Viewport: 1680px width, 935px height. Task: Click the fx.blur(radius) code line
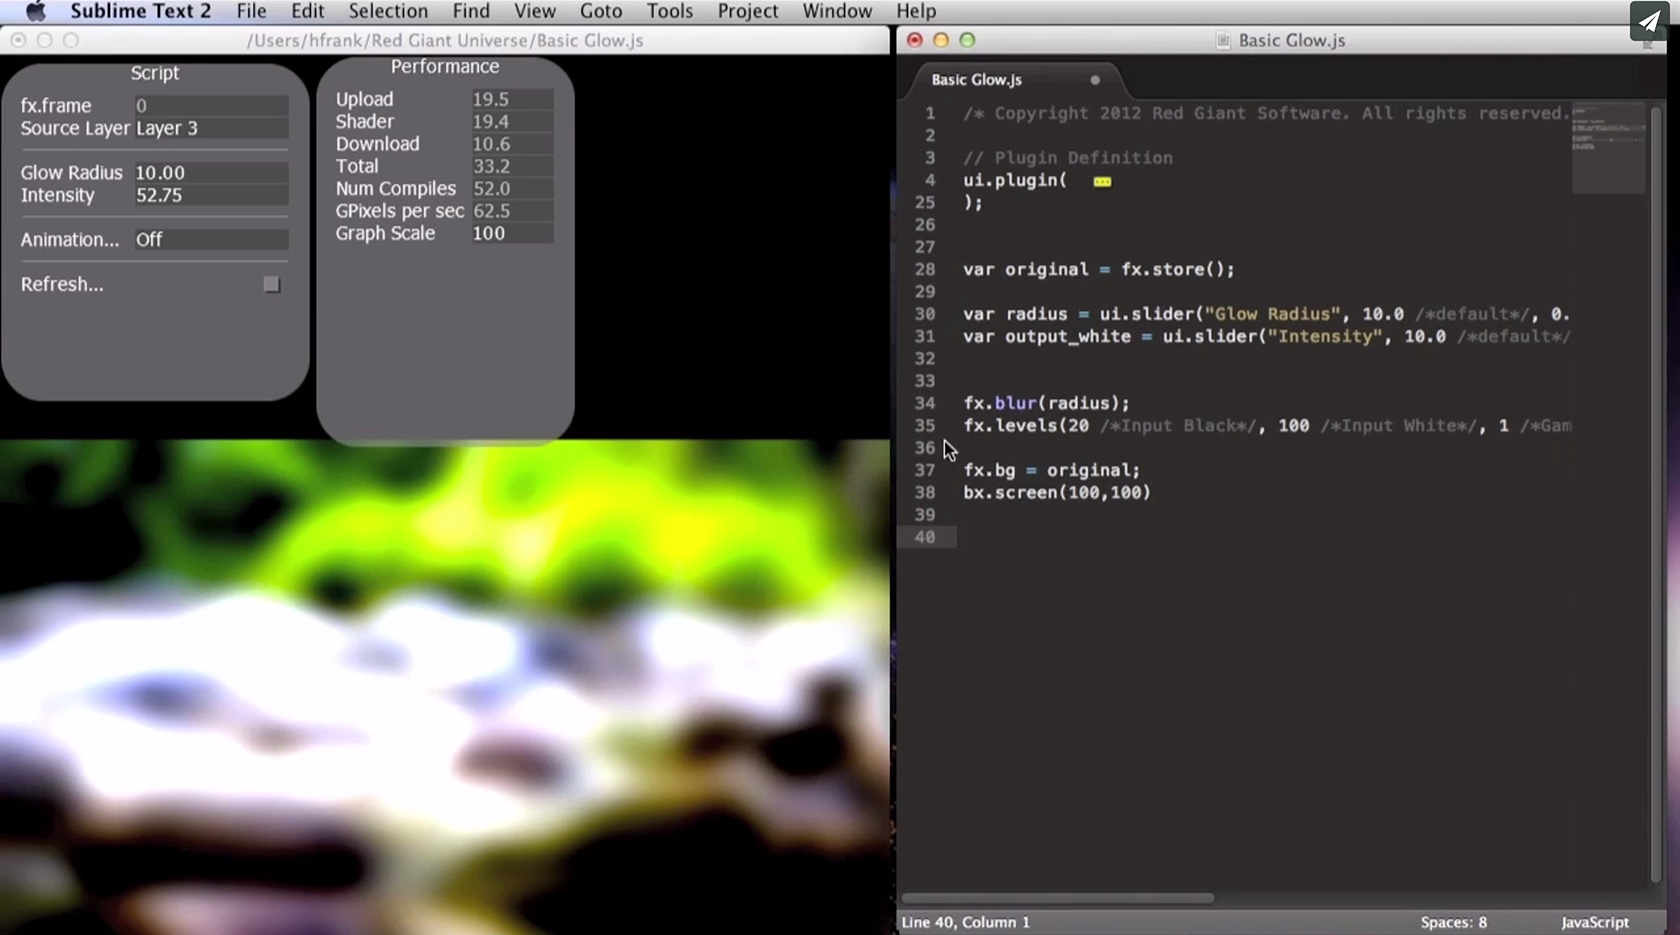pos(1046,403)
